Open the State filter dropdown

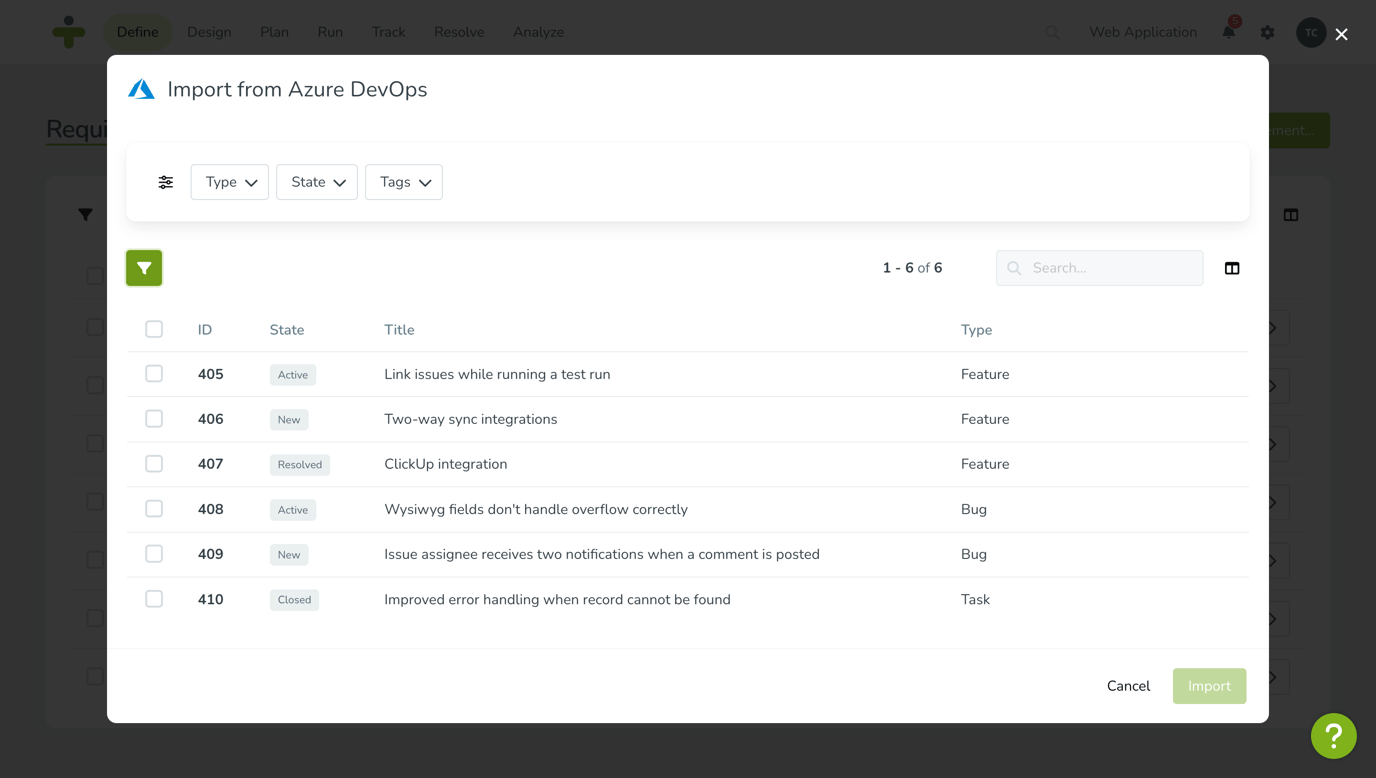click(316, 181)
